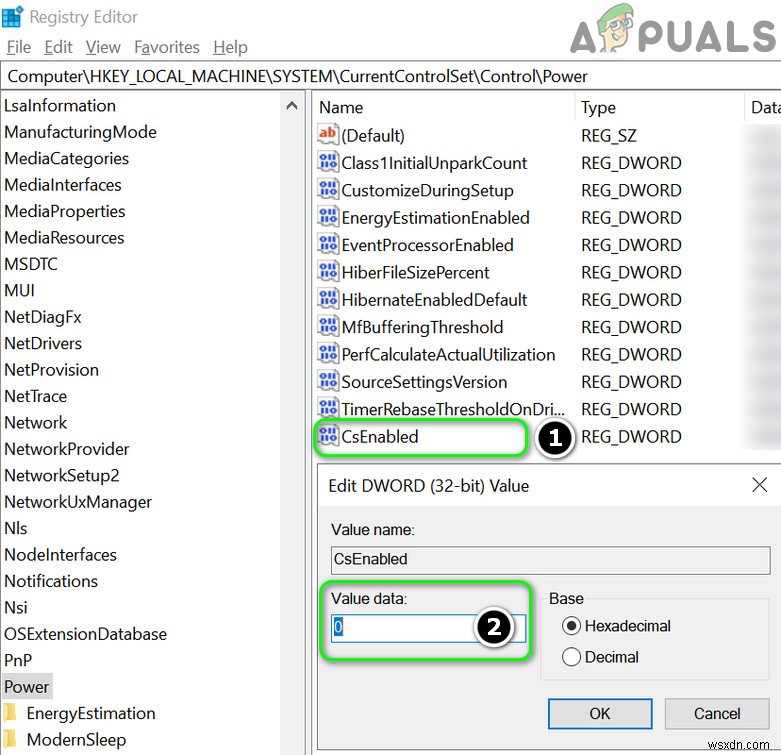The image size is (781, 755).
Task: Click the HiberFileSizePercent DWORD icon
Action: click(x=328, y=272)
